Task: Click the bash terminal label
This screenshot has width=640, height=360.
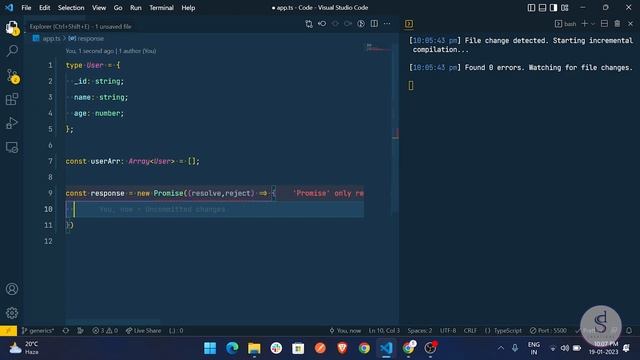Action: click(566, 24)
